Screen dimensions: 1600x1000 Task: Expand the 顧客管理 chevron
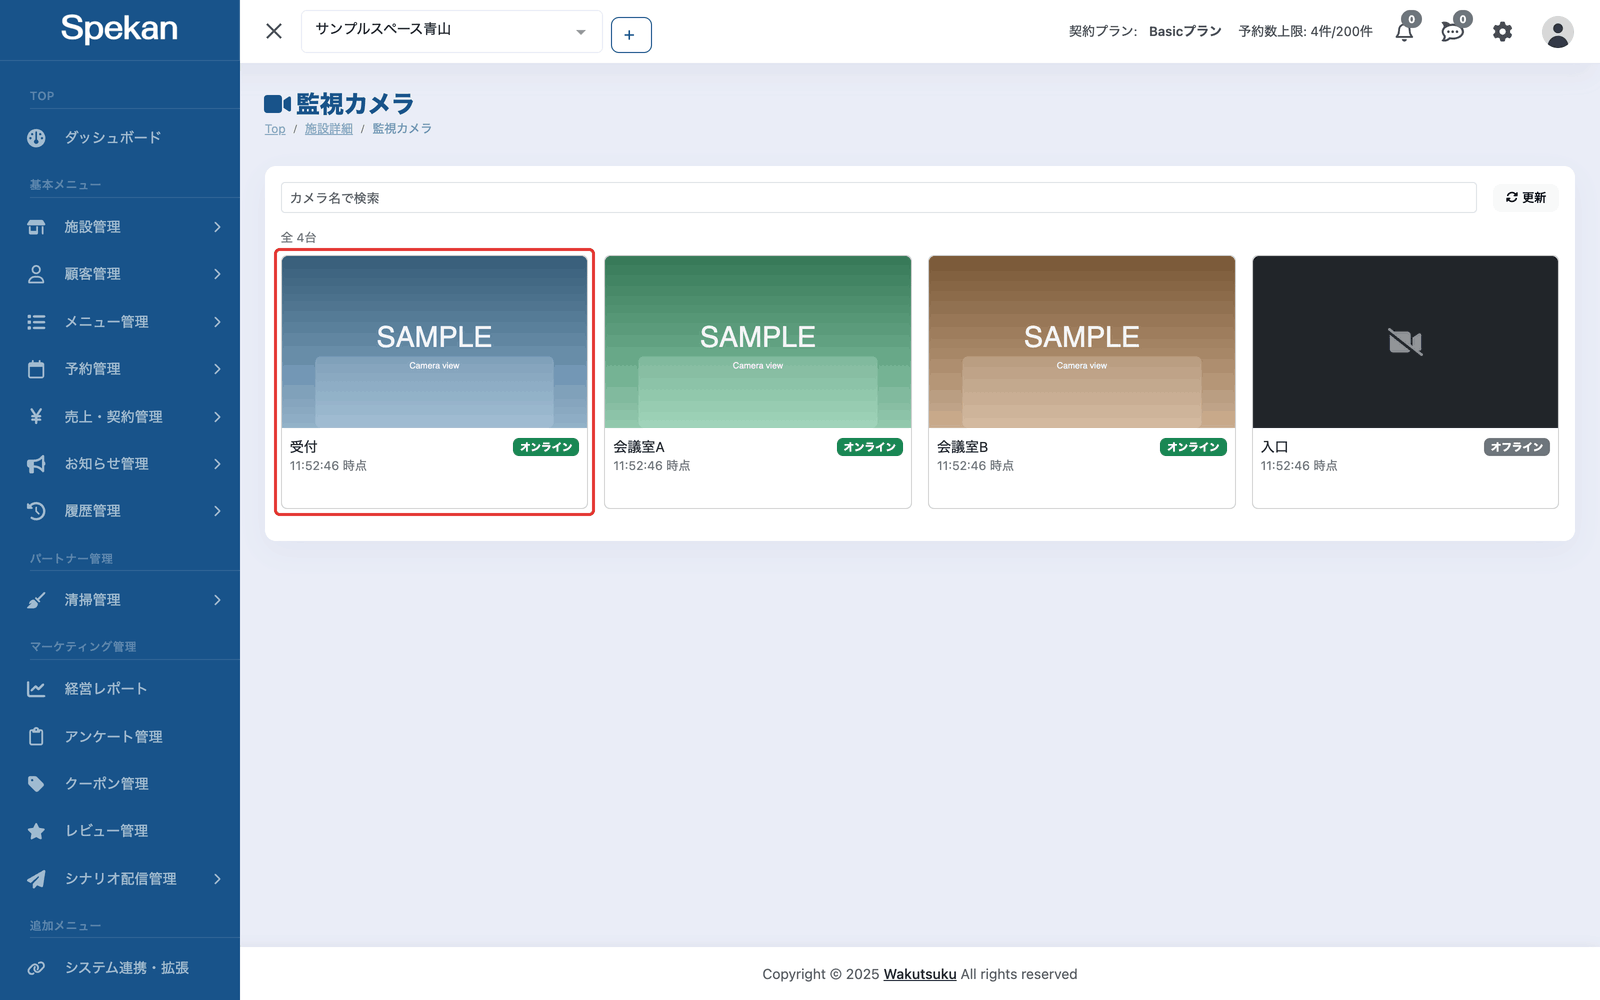tap(217, 274)
